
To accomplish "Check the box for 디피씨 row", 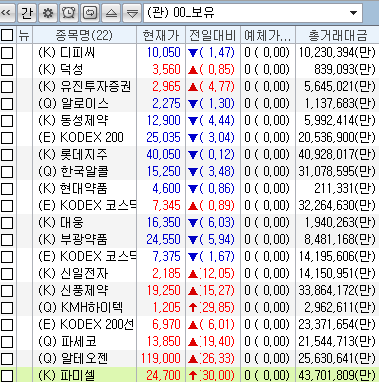I will [7, 52].
